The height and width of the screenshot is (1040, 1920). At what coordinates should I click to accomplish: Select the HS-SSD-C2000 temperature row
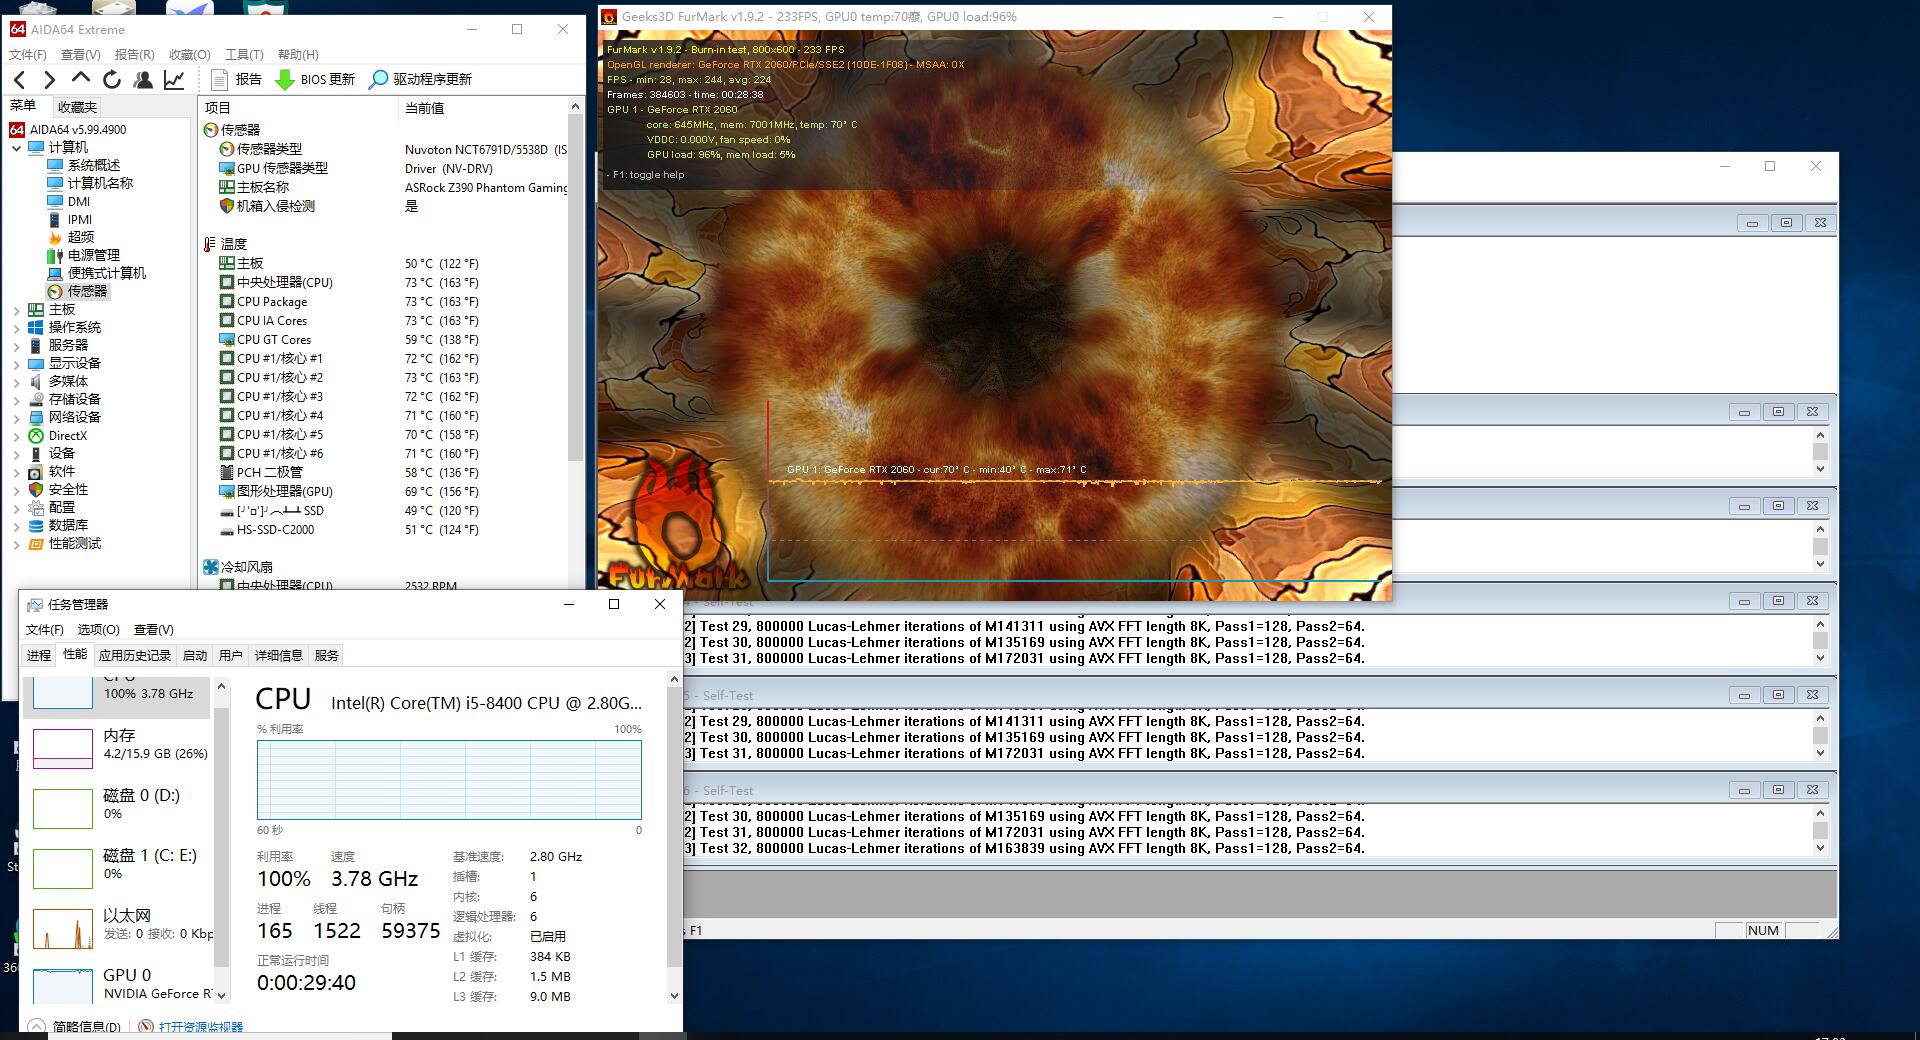(383, 530)
